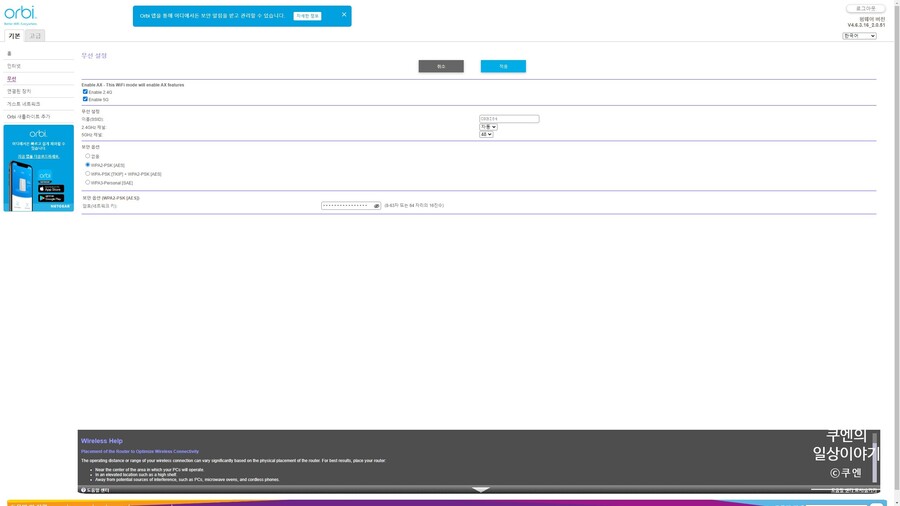Click the Orbi logo in the header
Viewport: 900px width, 506px height.
(20, 14)
